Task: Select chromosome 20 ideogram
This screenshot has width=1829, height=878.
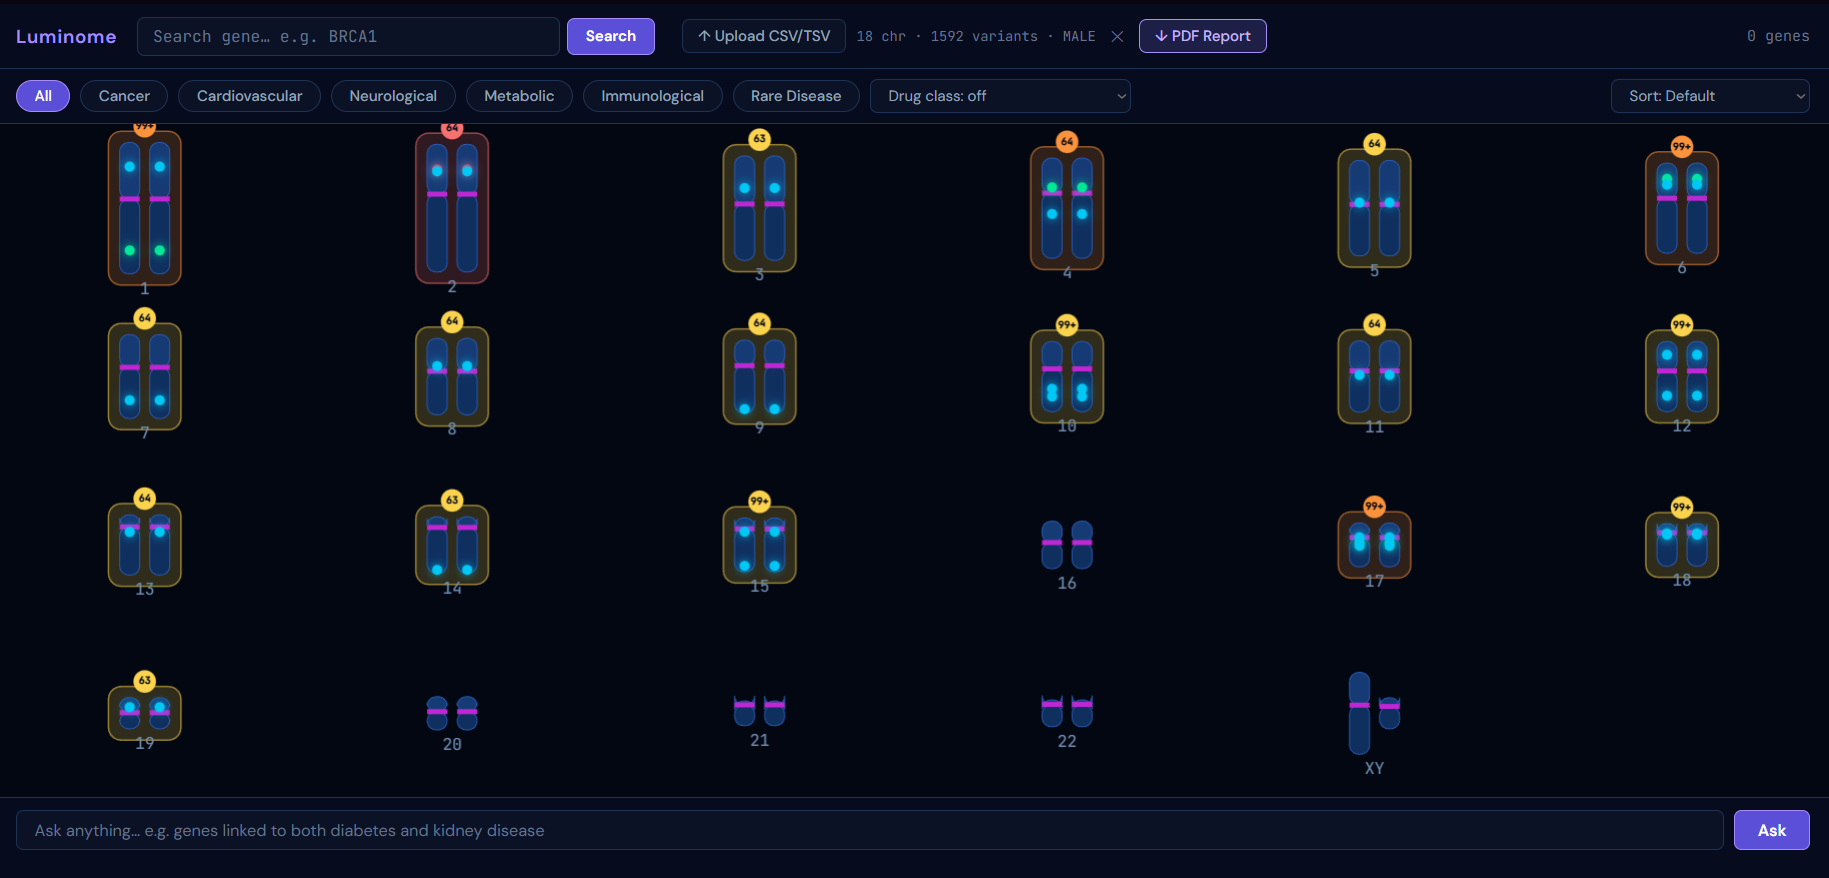Action: [x=452, y=713]
